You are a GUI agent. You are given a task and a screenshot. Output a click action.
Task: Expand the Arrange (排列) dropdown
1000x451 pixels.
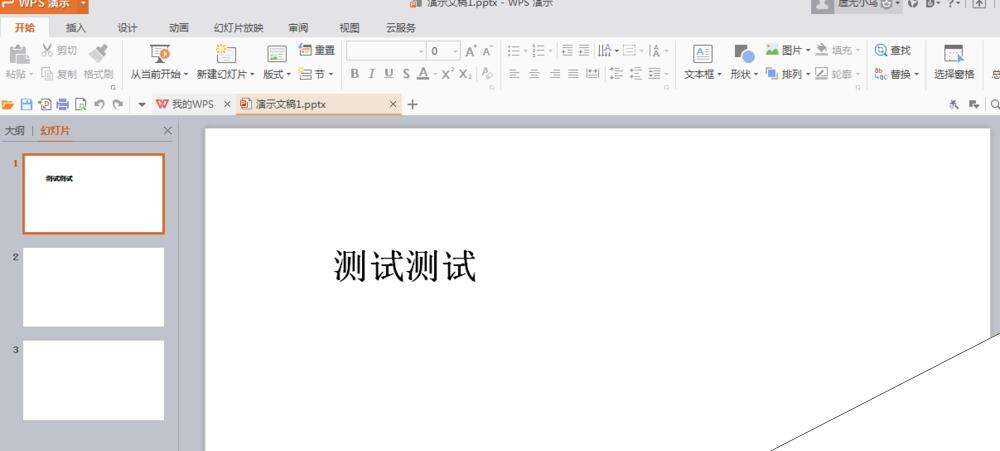[x=807, y=75]
